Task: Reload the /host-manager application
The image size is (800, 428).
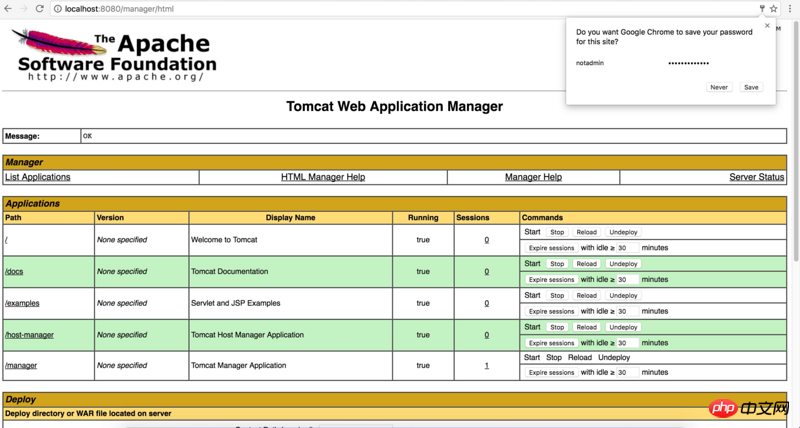Action: point(586,327)
